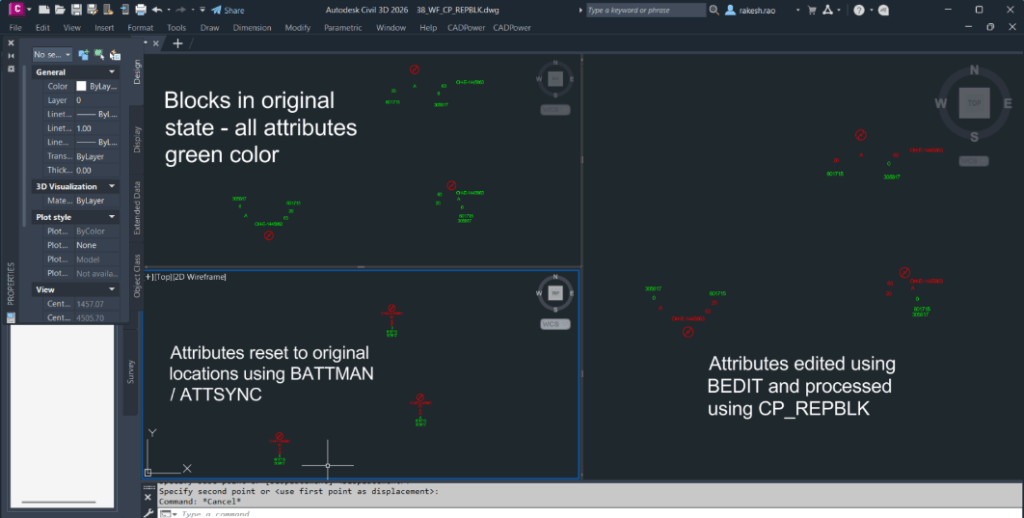The width and height of the screenshot is (1024, 518).
Task: Switch to the Extended Data palette tab
Action: [x=137, y=207]
